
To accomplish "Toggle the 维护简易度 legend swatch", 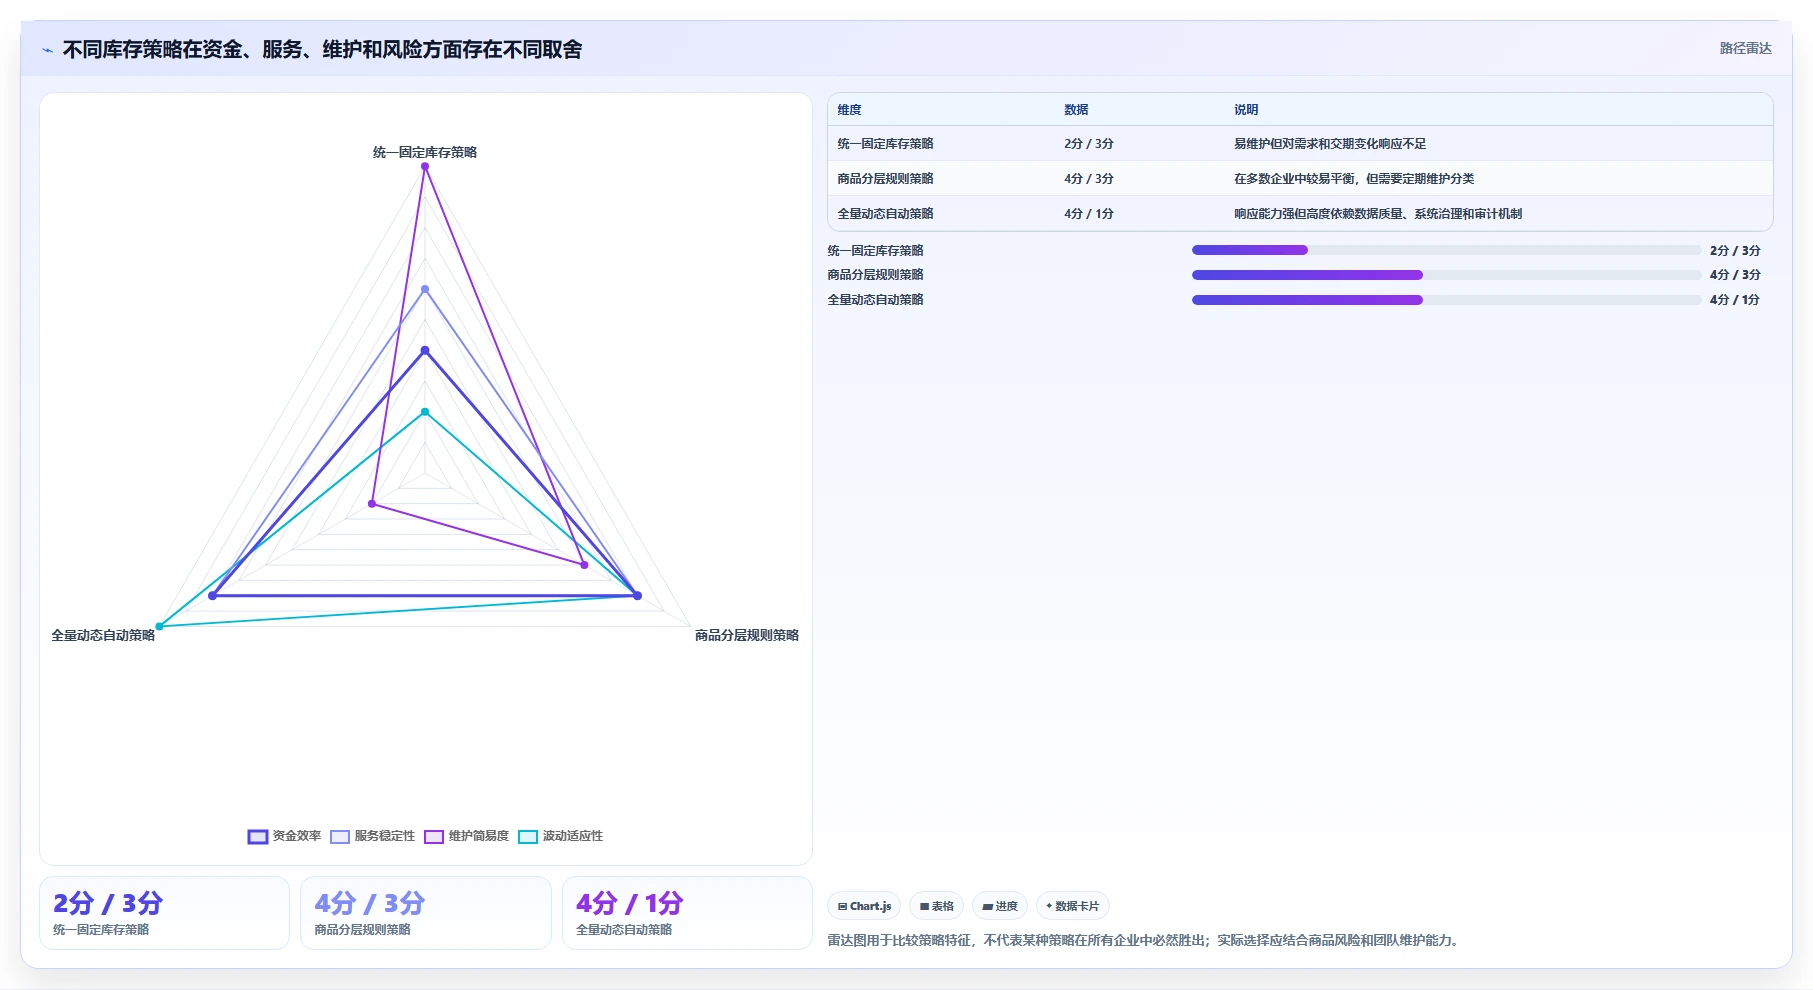I will pyautogui.click(x=434, y=837).
